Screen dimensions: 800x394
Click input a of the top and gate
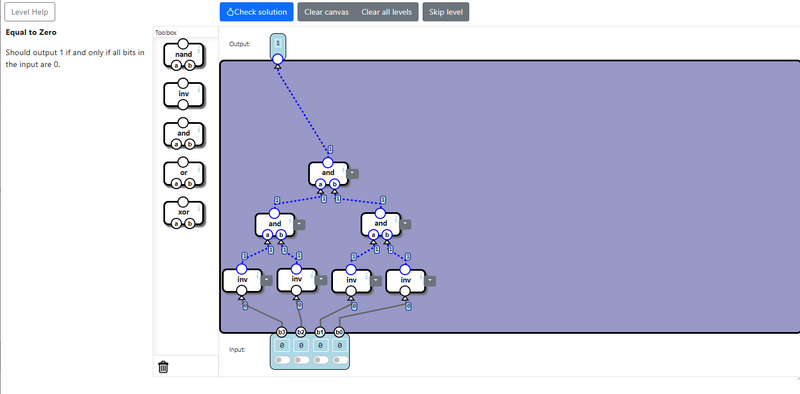(x=320, y=184)
